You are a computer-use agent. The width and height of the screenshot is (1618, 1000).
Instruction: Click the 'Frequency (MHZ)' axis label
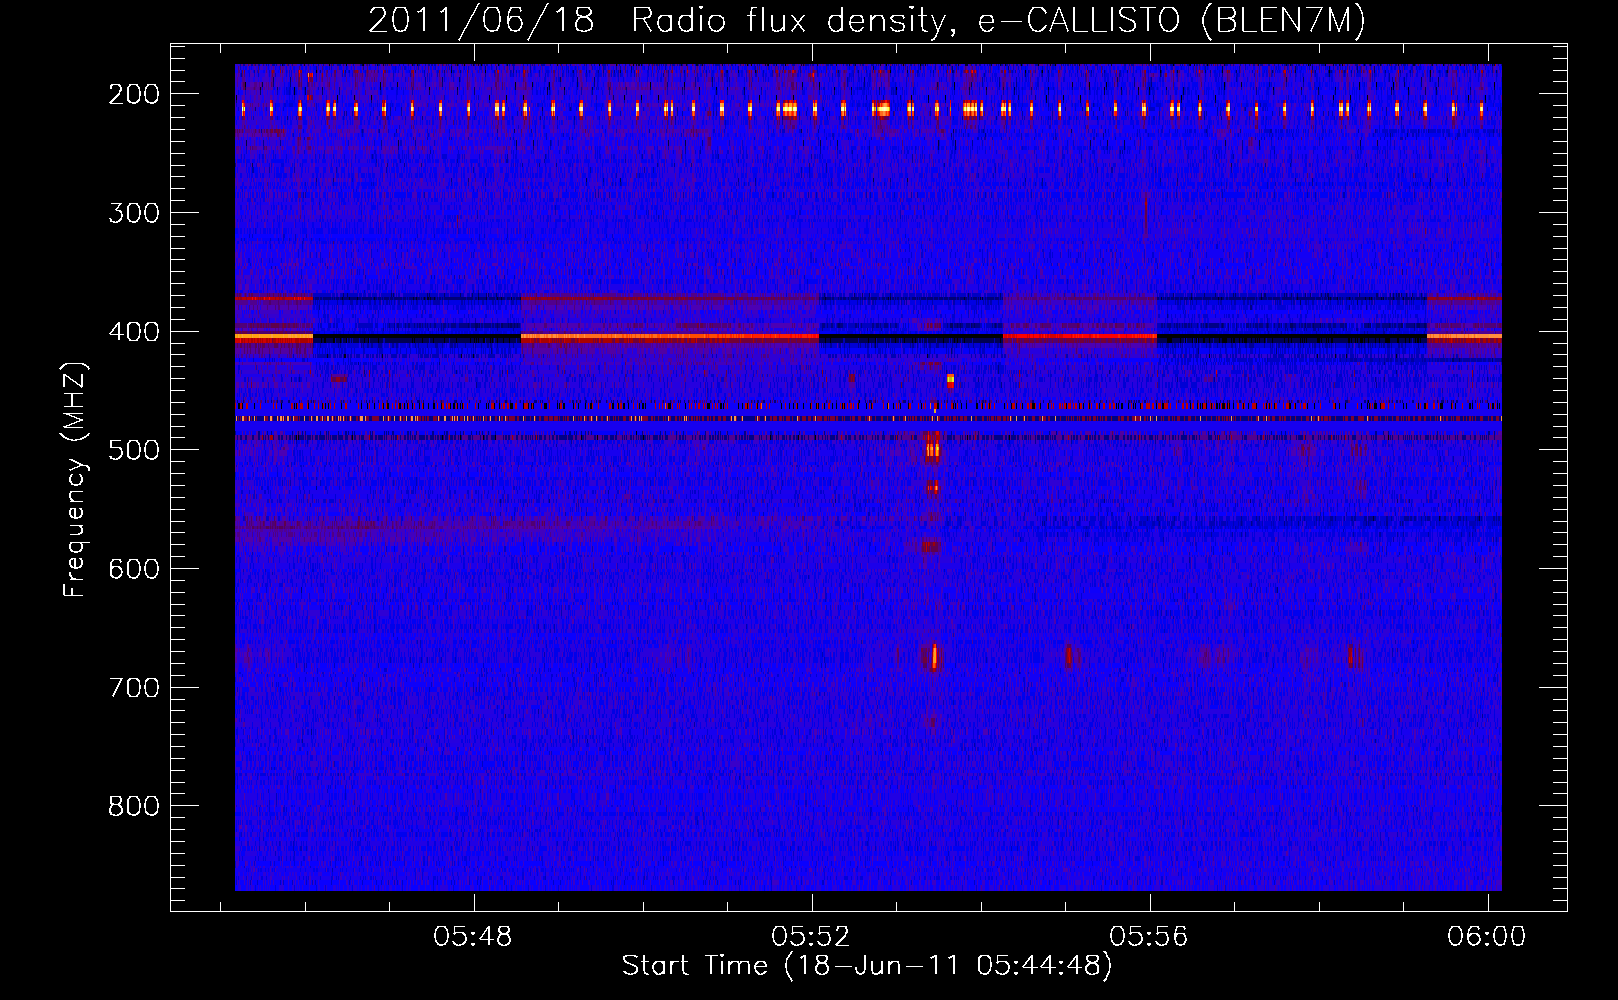click(76, 479)
